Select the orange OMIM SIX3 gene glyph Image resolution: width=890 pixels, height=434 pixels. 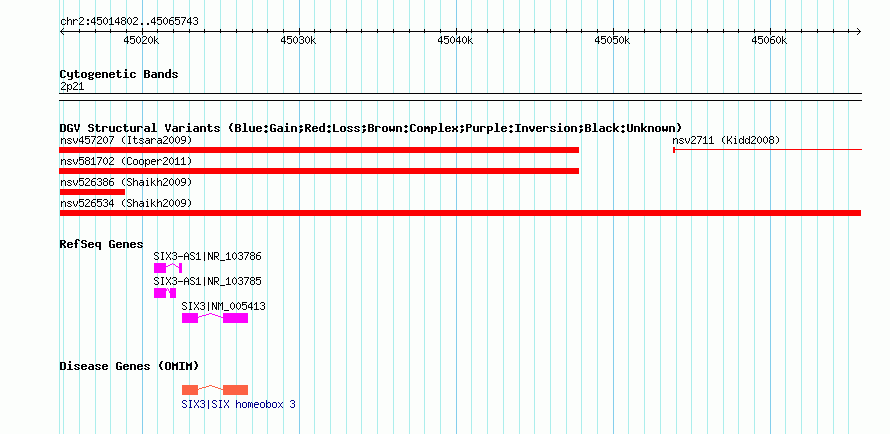tap(215, 390)
